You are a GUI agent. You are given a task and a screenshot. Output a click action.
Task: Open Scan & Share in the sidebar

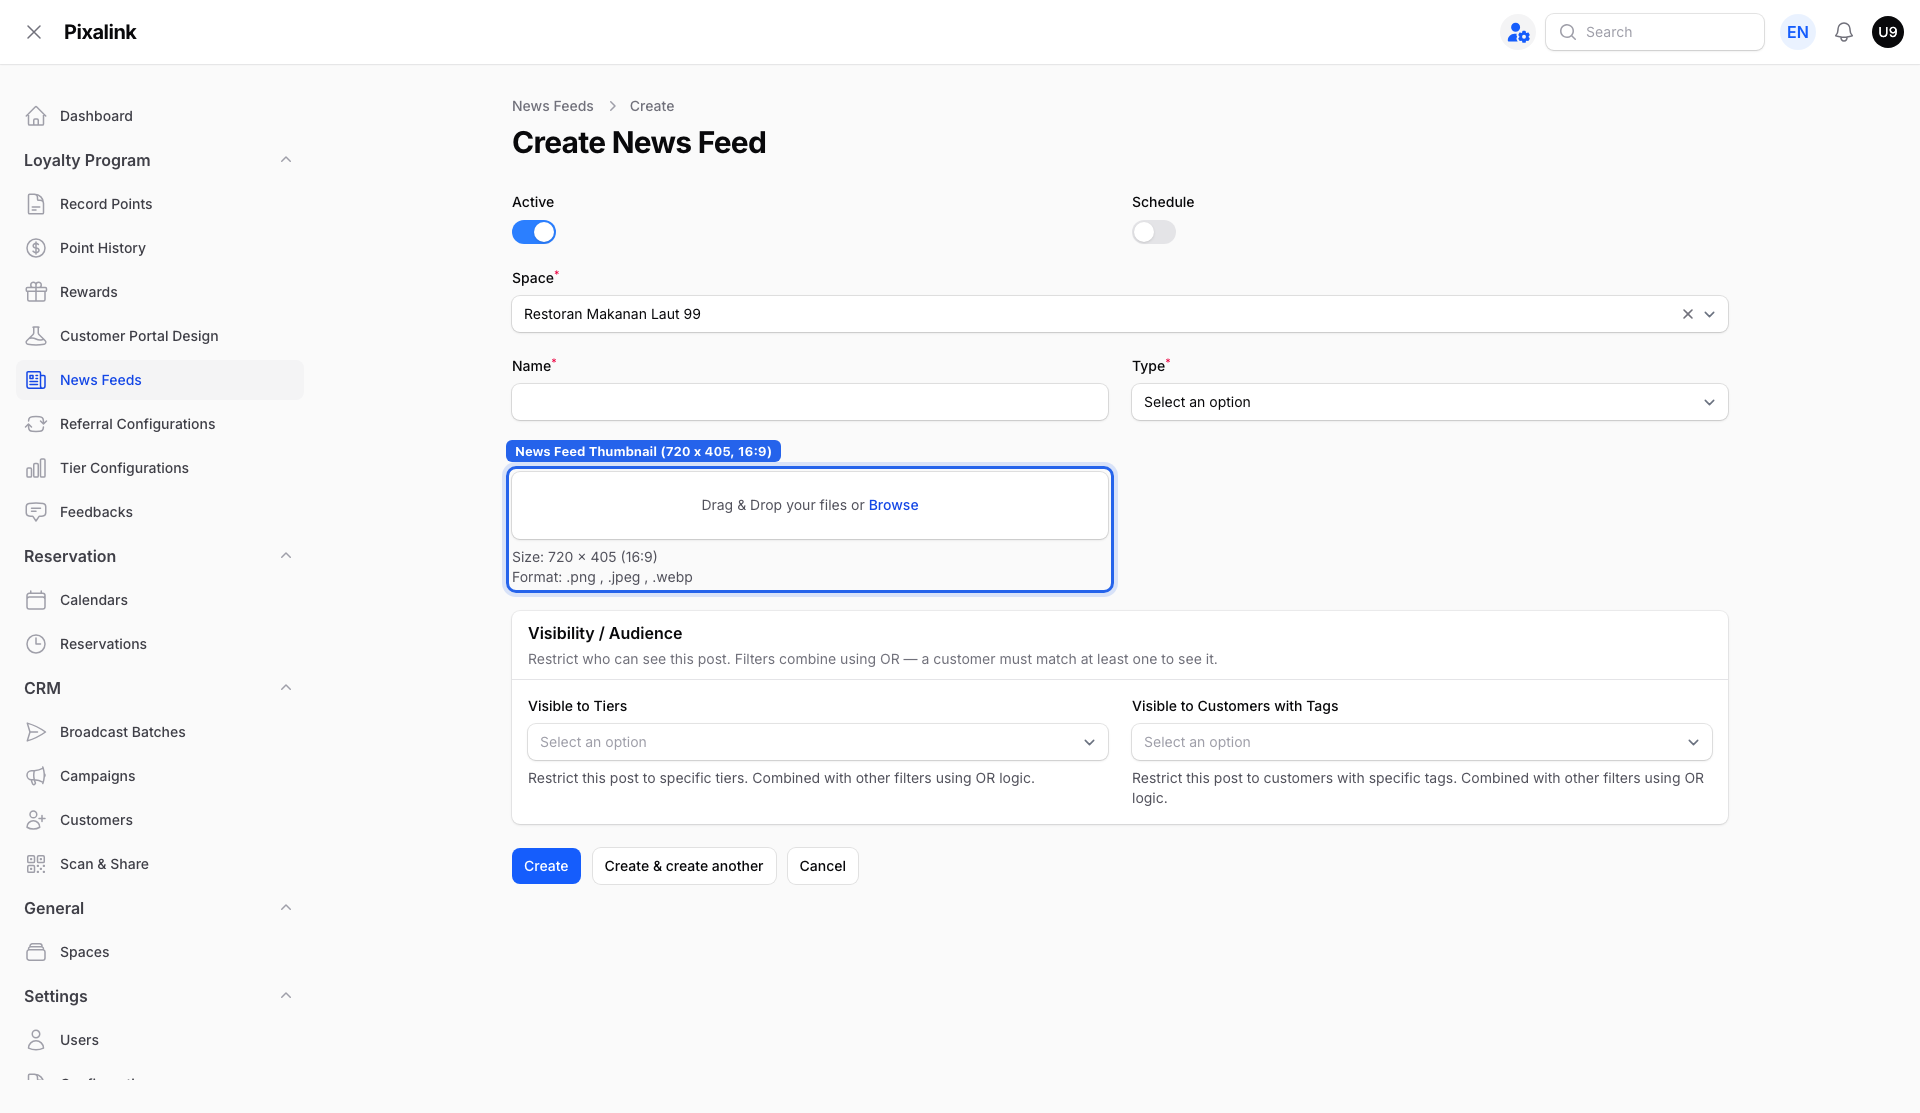click(160, 864)
